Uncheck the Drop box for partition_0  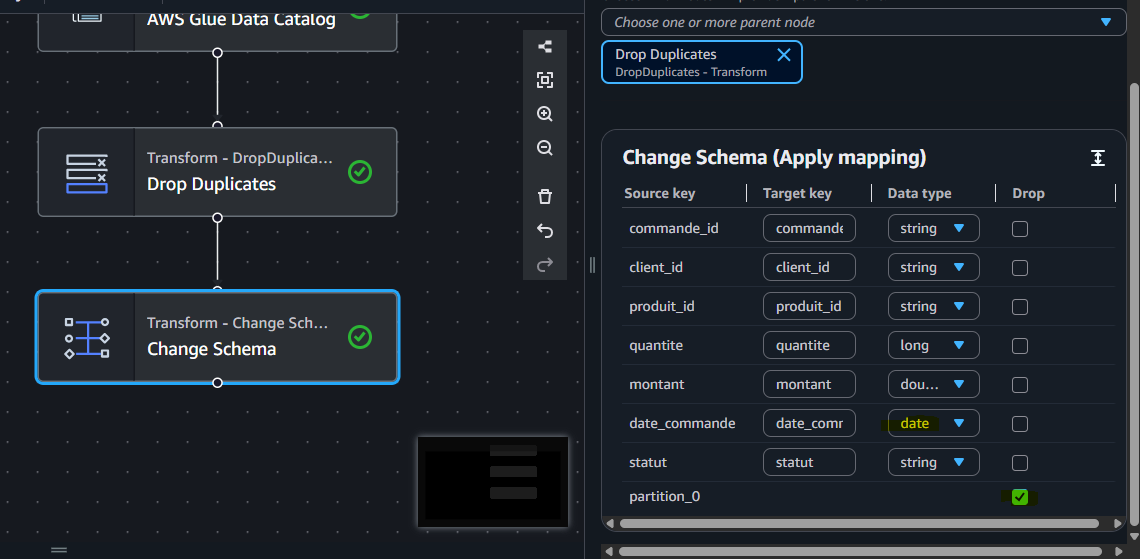pyautogui.click(x=1020, y=497)
